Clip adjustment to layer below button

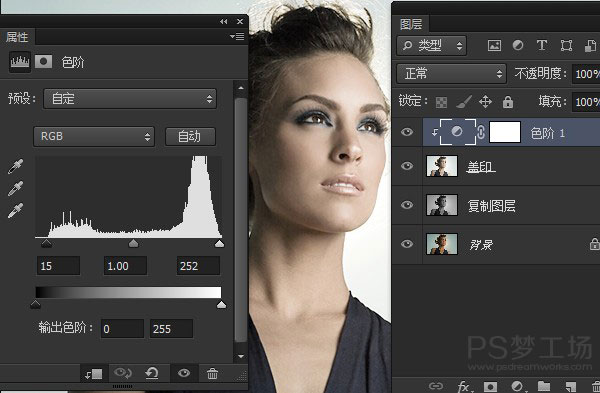(x=93, y=373)
